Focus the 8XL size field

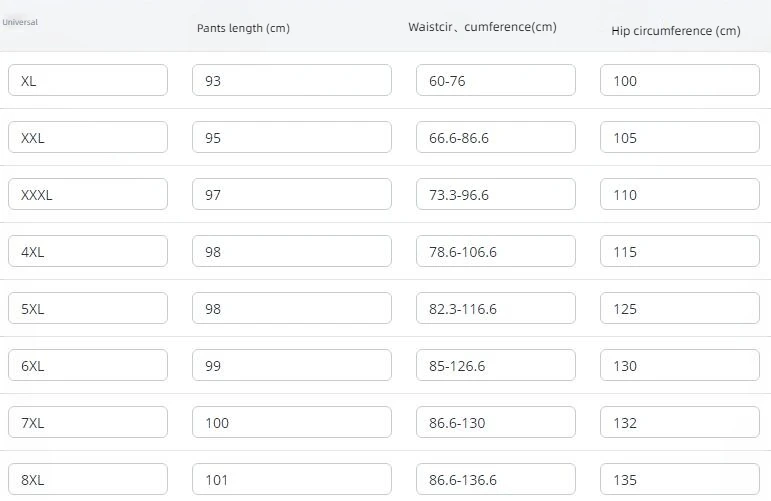point(88,480)
